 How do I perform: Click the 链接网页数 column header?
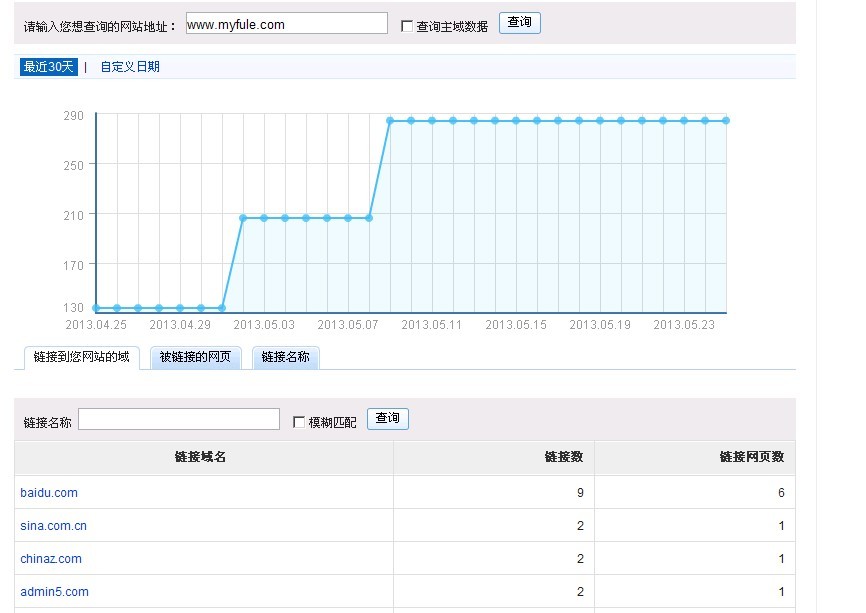[x=751, y=457]
